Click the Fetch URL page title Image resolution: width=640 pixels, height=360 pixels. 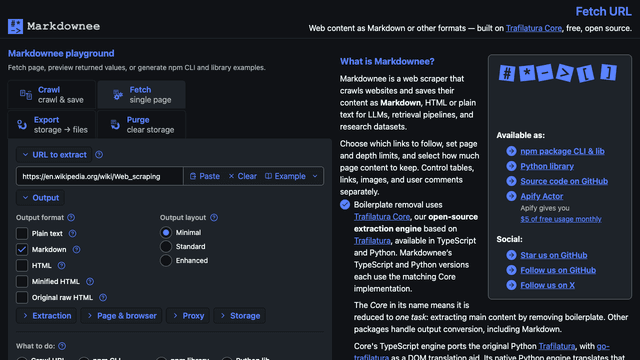pyautogui.click(x=604, y=11)
